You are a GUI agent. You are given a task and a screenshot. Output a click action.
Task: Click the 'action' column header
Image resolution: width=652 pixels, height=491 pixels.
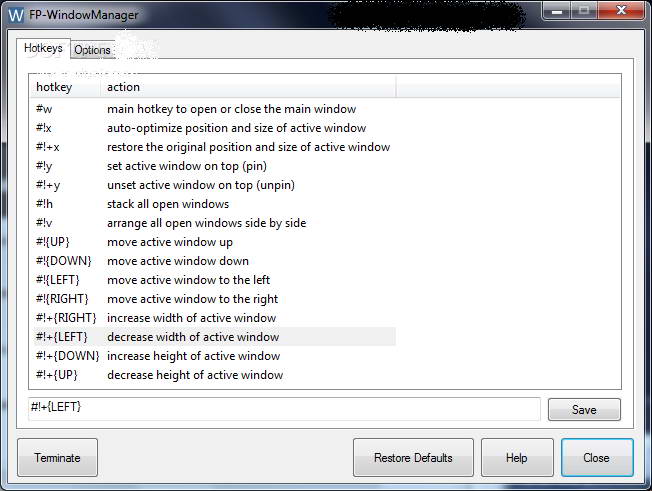(x=248, y=87)
